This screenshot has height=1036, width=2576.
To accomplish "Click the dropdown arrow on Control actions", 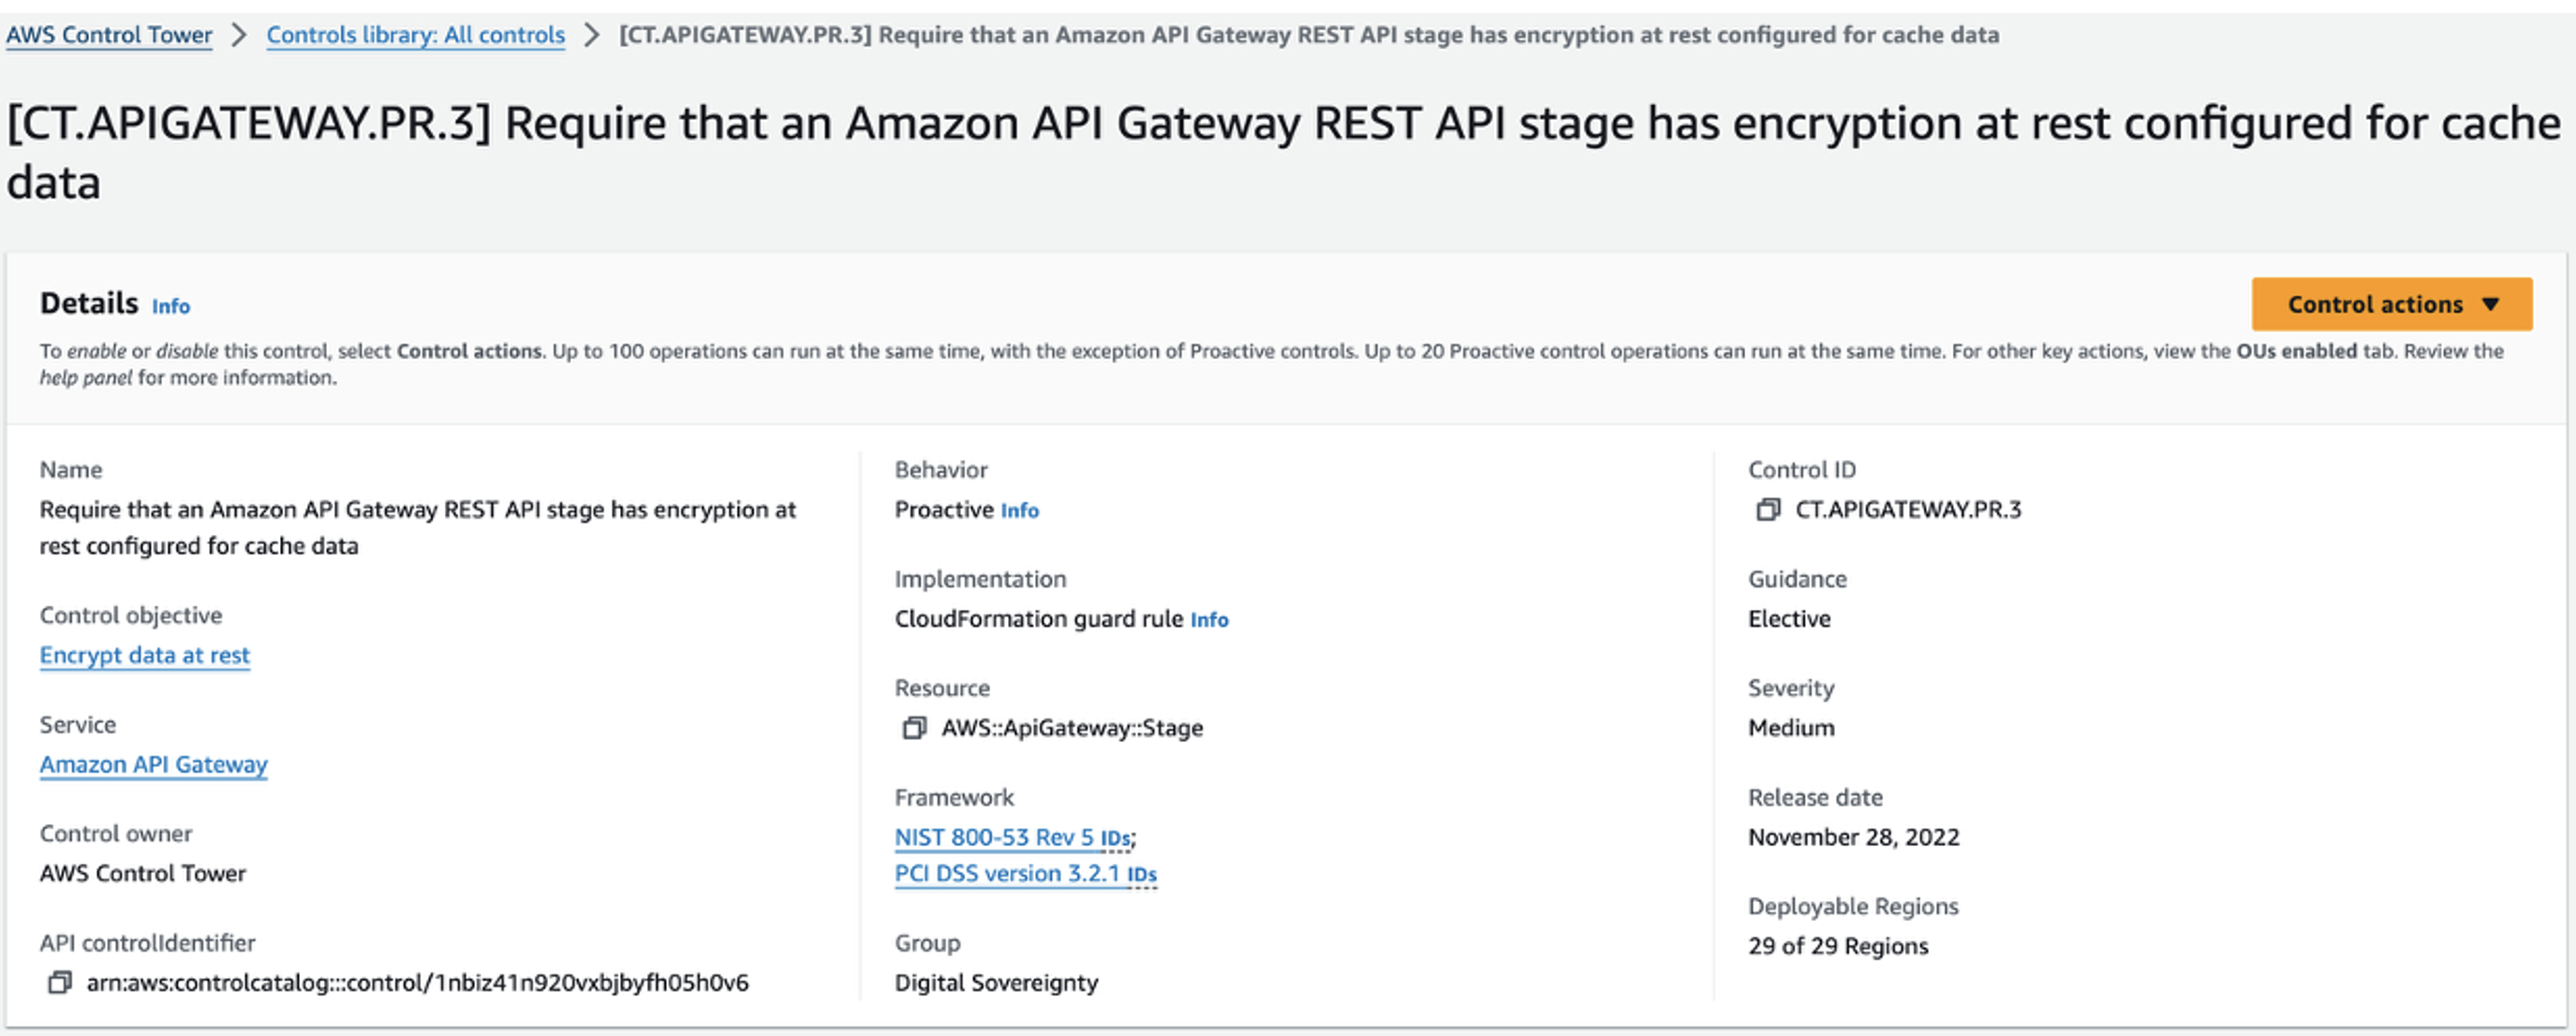I will (2490, 304).
